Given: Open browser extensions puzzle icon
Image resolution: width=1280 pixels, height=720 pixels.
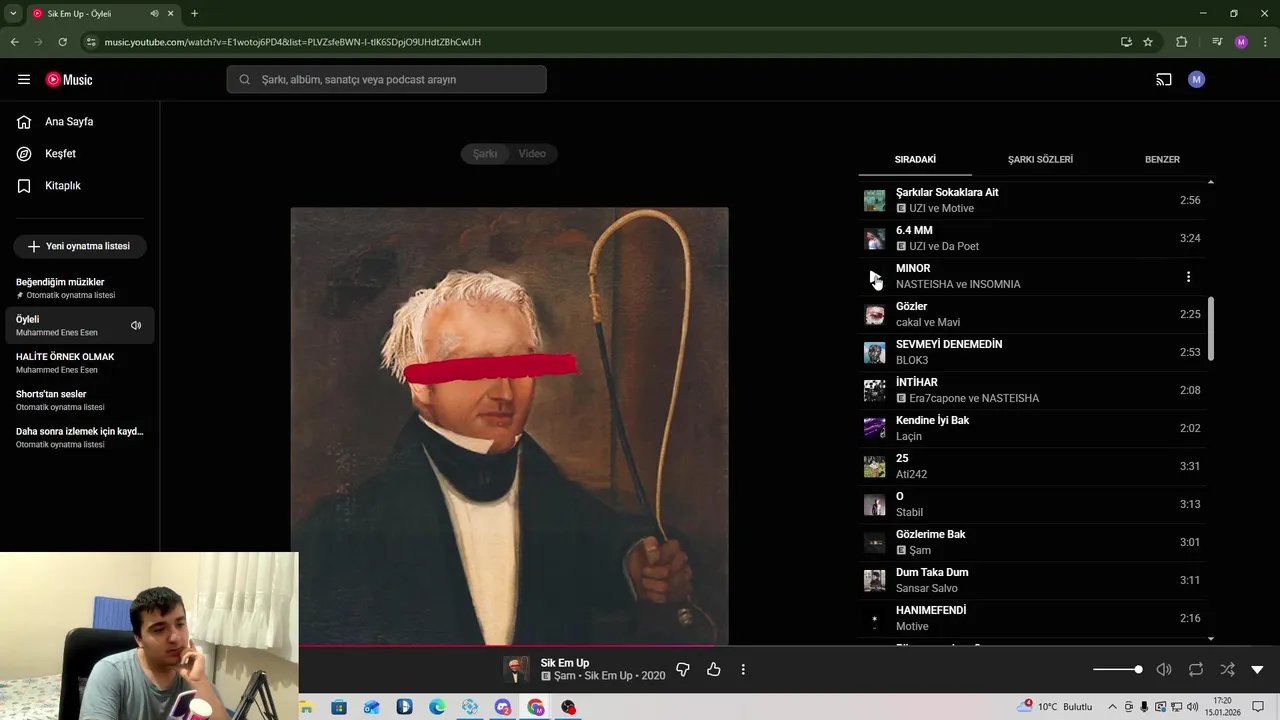Looking at the screenshot, I should [x=1181, y=42].
